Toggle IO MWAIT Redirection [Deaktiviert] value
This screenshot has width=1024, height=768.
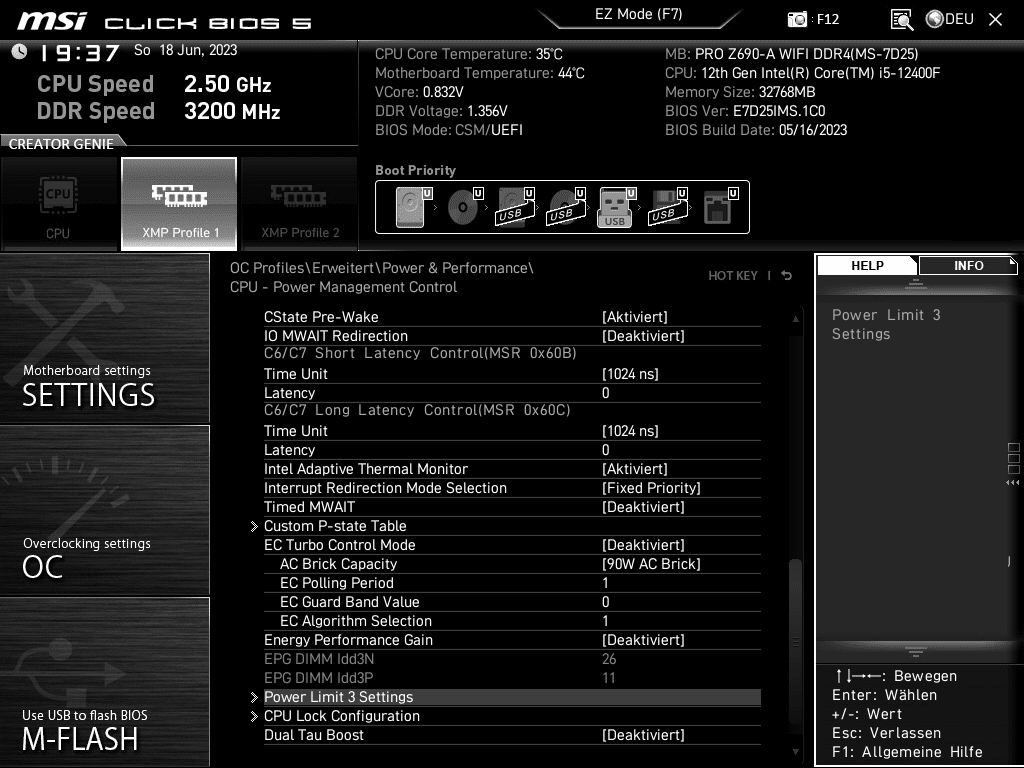click(x=643, y=336)
